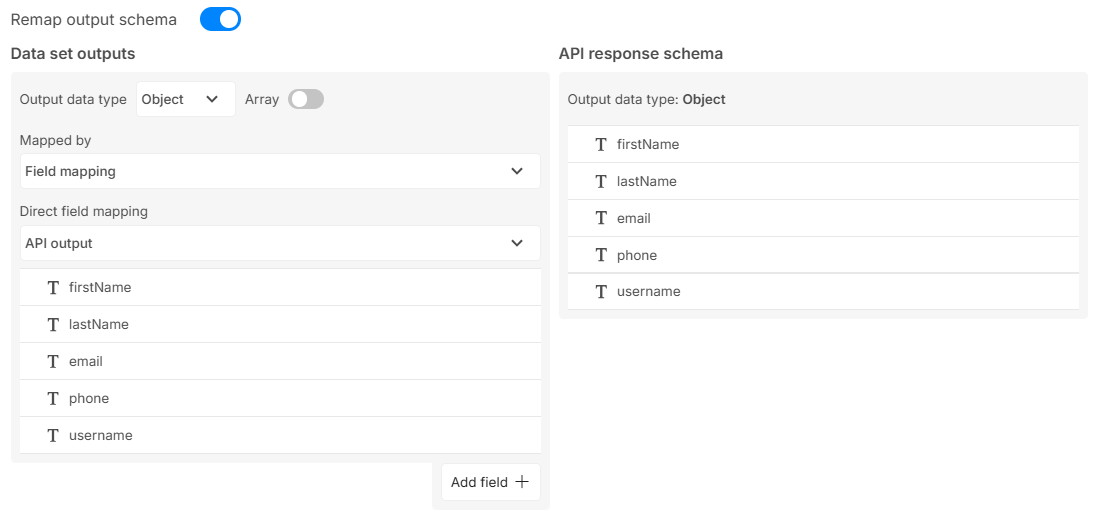
Task: Click text type icon beside email in Data set outputs
Action: (53, 362)
